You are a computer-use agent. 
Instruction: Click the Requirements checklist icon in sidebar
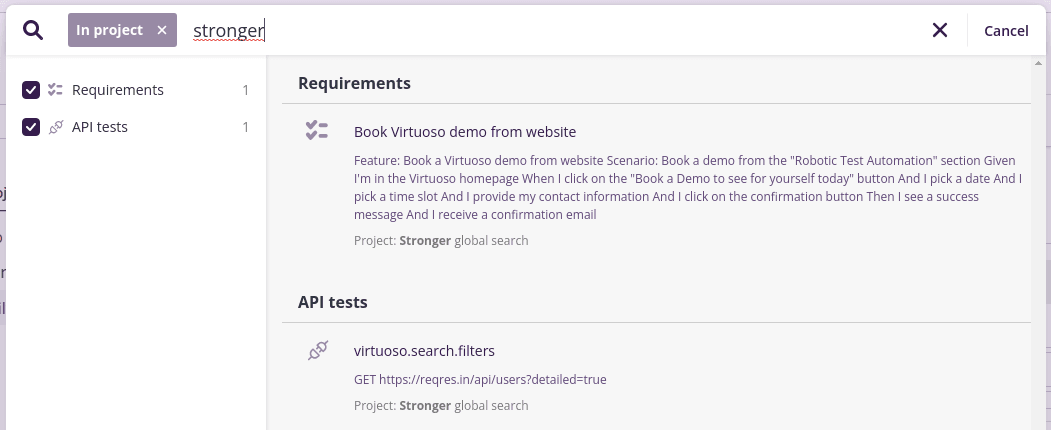point(56,90)
